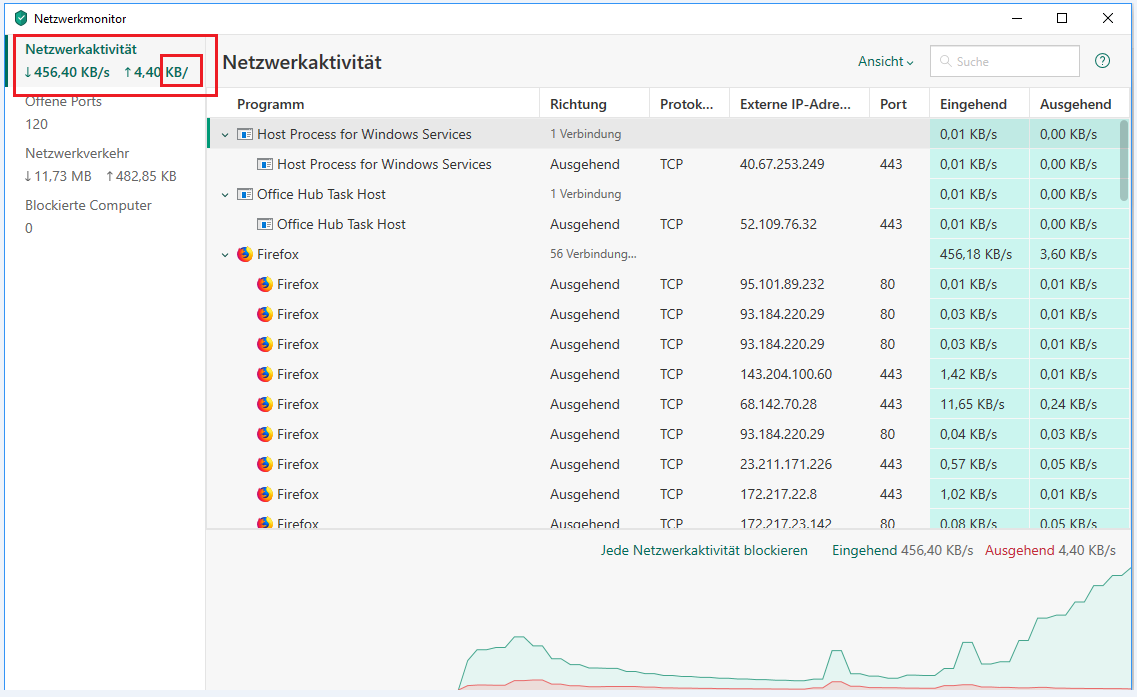This screenshot has width=1137, height=697.
Task: Click the Kaspersky shield icon in title bar
Action: pyautogui.click(x=21, y=18)
